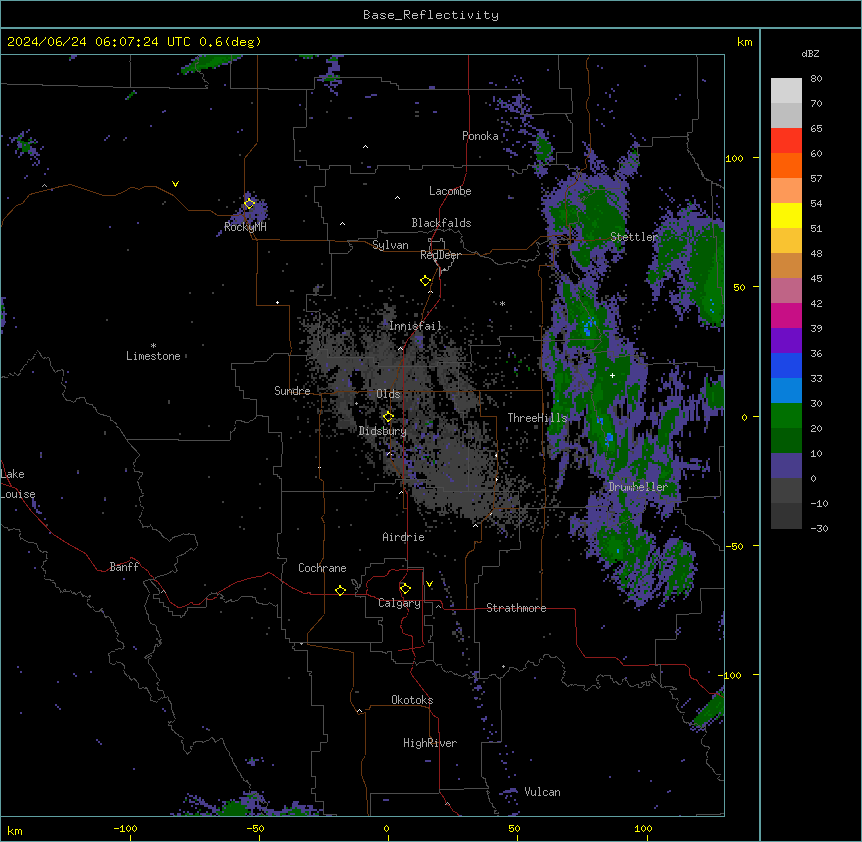Click the Cochrane label
862x842 pixels.
pos(322,568)
